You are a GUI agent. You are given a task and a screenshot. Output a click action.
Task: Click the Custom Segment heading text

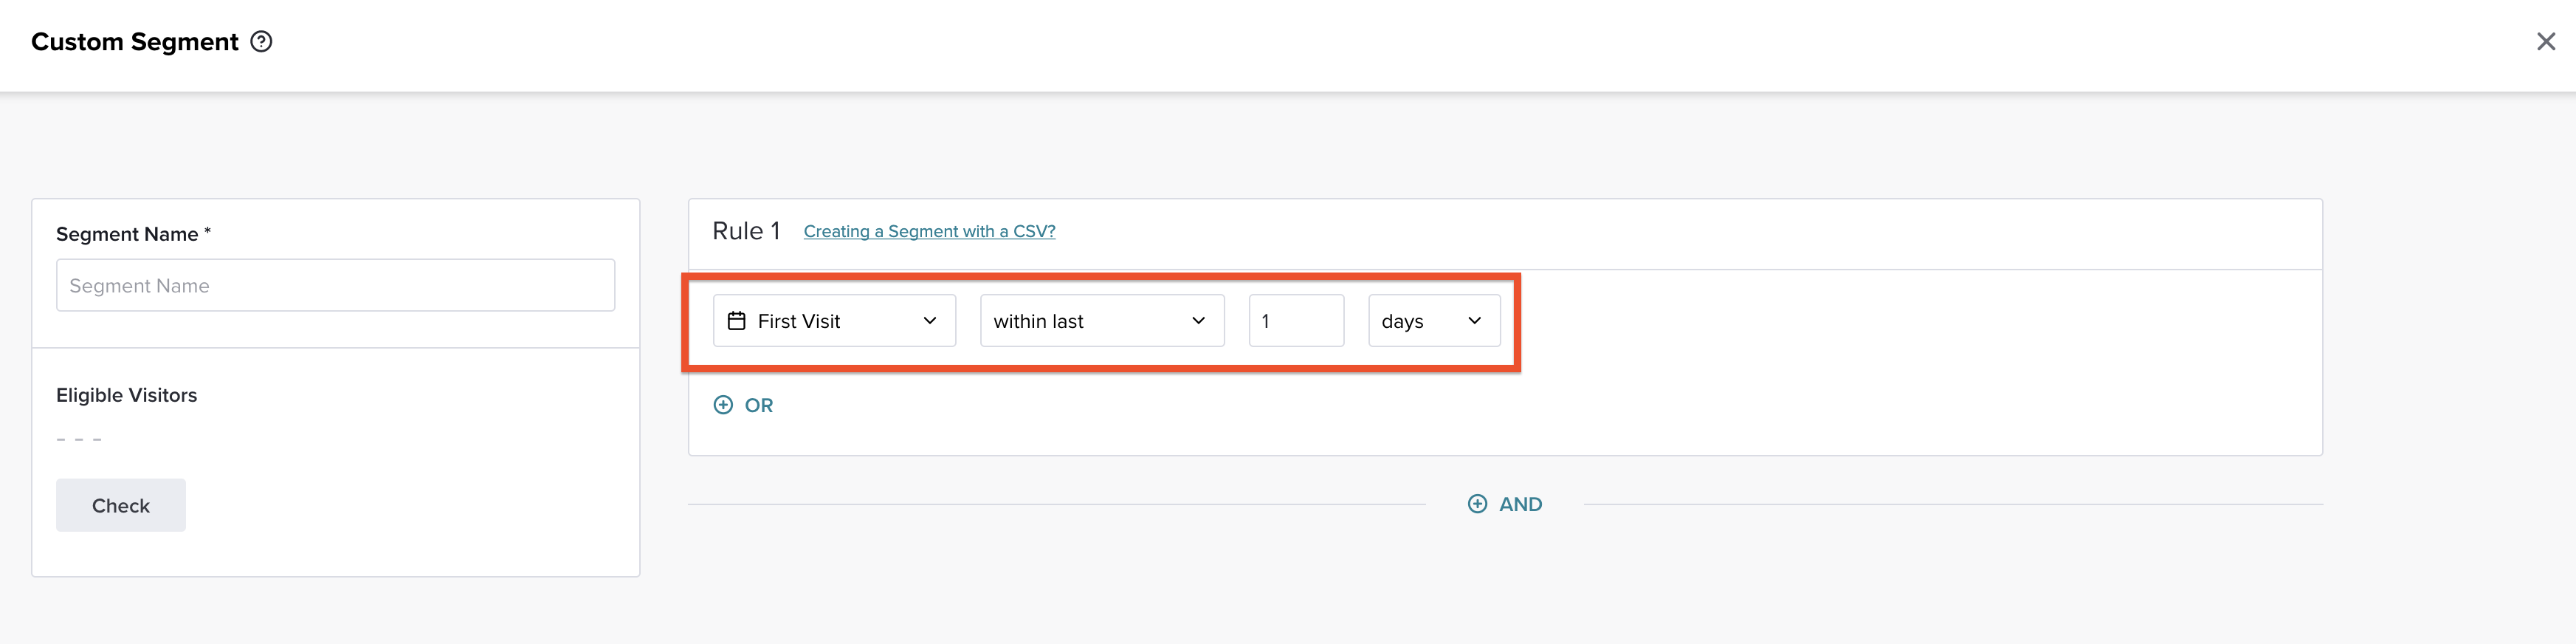(135, 42)
